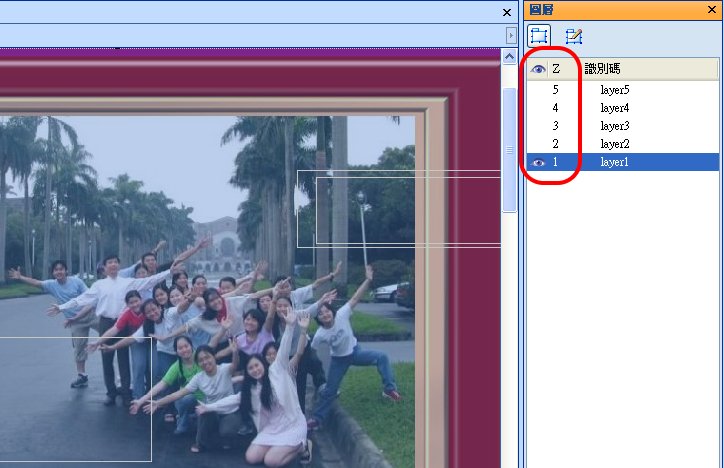Select layer3 in the layers list

tap(614, 126)
